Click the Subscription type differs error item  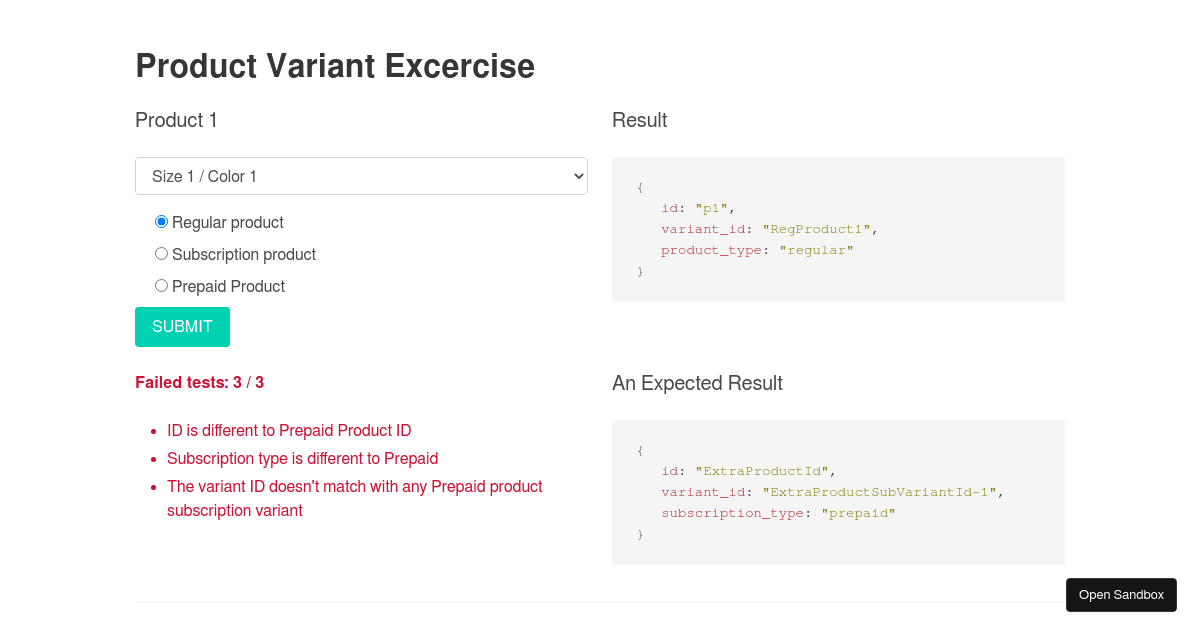pyautogui.click(x=302, y=459)
